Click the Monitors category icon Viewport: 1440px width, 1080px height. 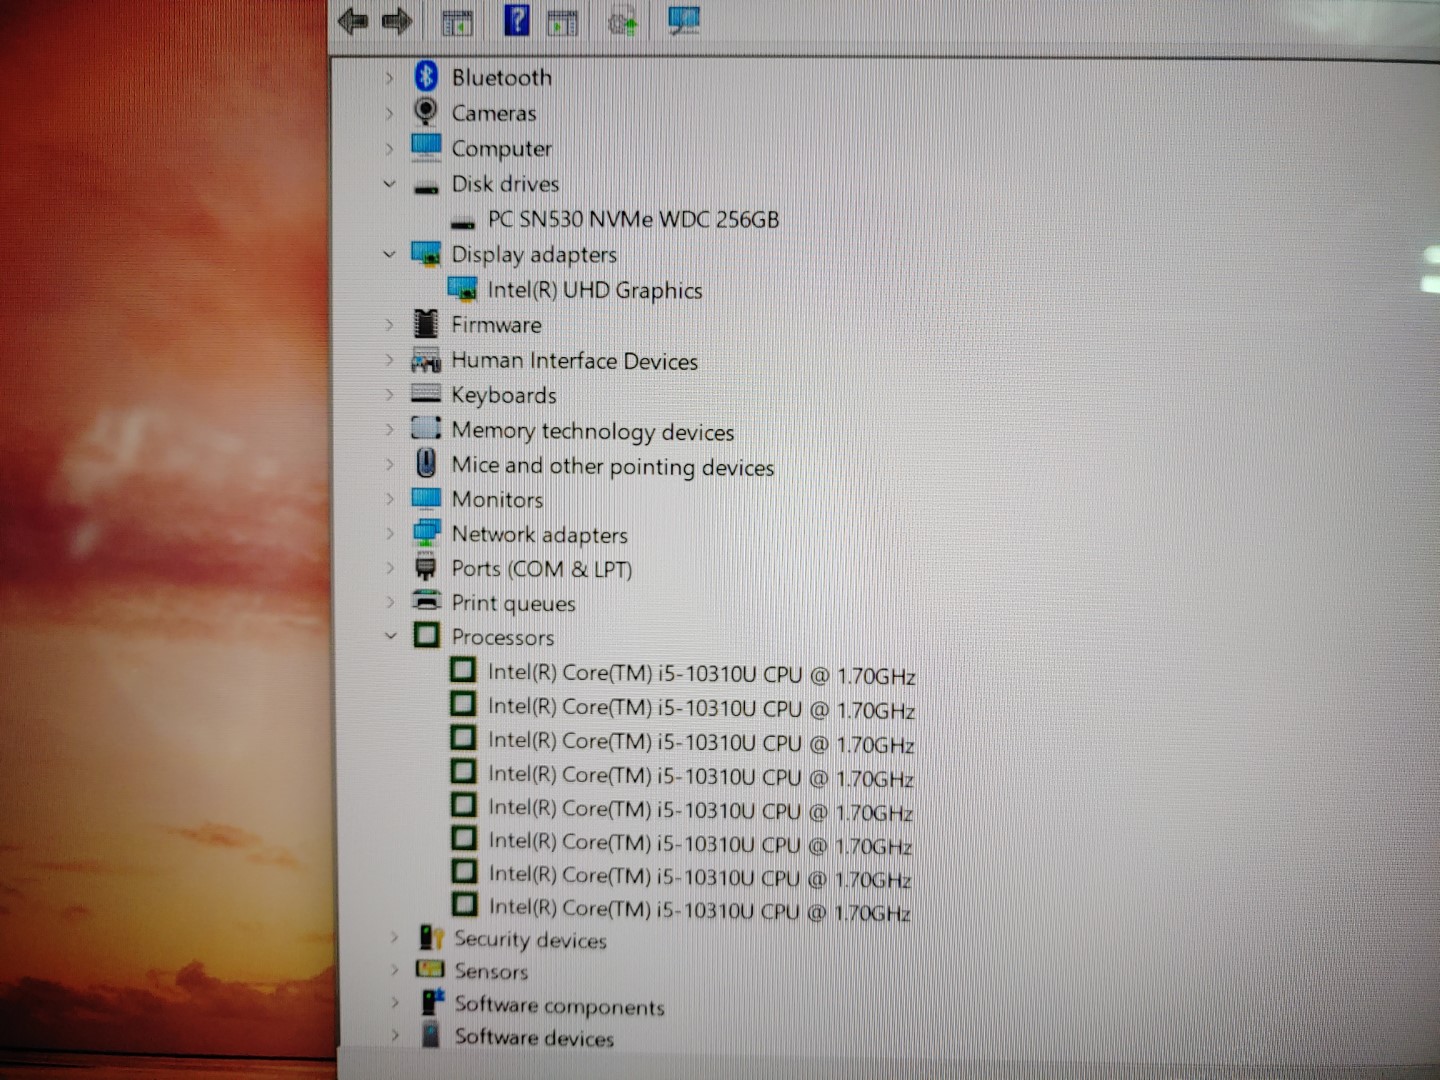426,498
